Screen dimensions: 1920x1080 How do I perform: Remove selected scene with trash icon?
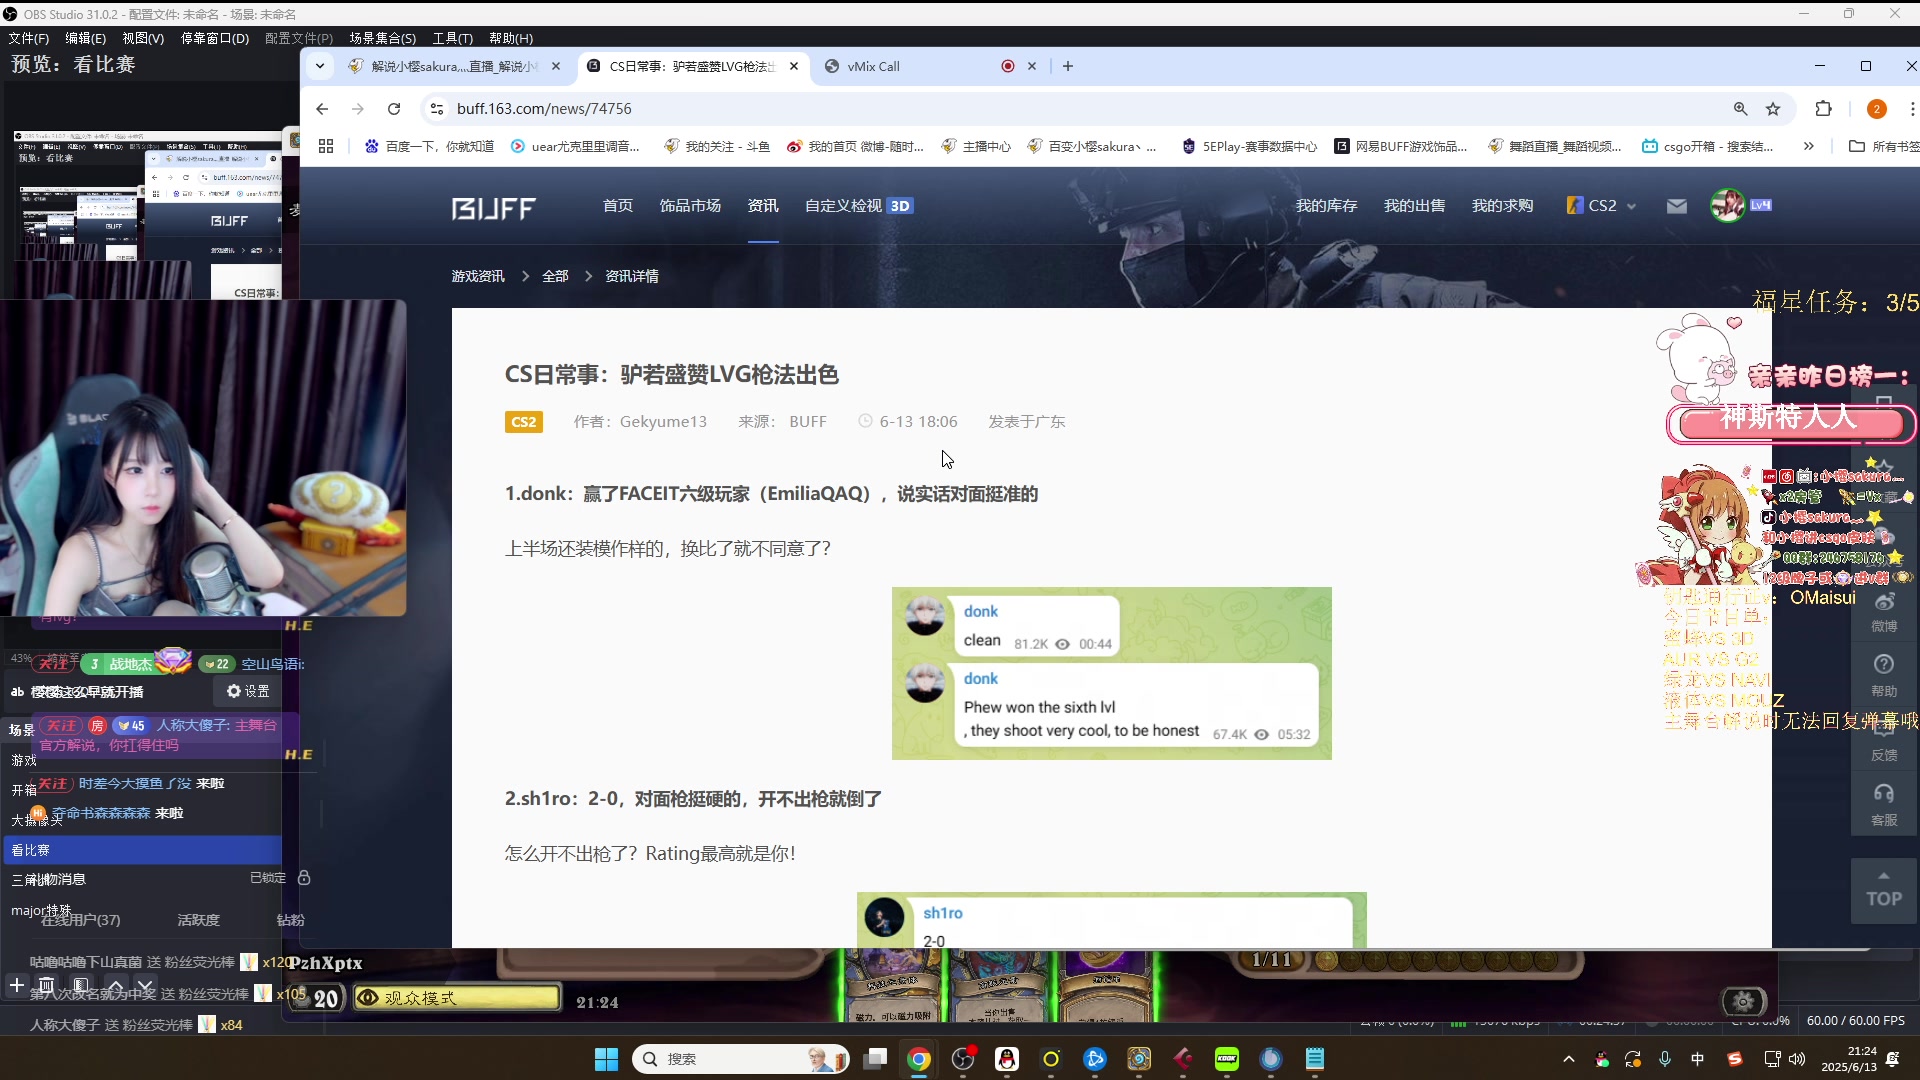pyautogui.click(x=47, y=986)
